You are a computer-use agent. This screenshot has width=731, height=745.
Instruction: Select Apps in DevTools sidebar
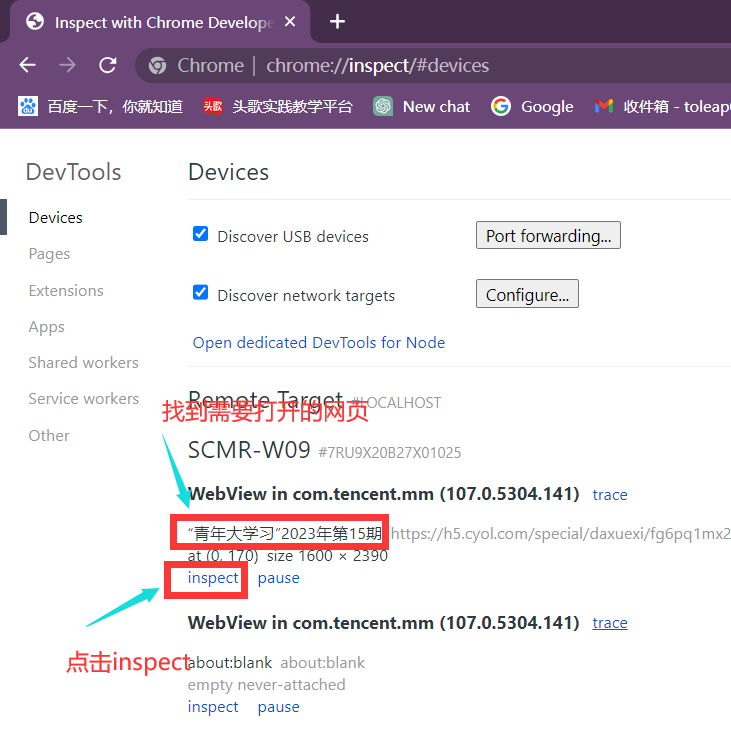pos(47,327)
